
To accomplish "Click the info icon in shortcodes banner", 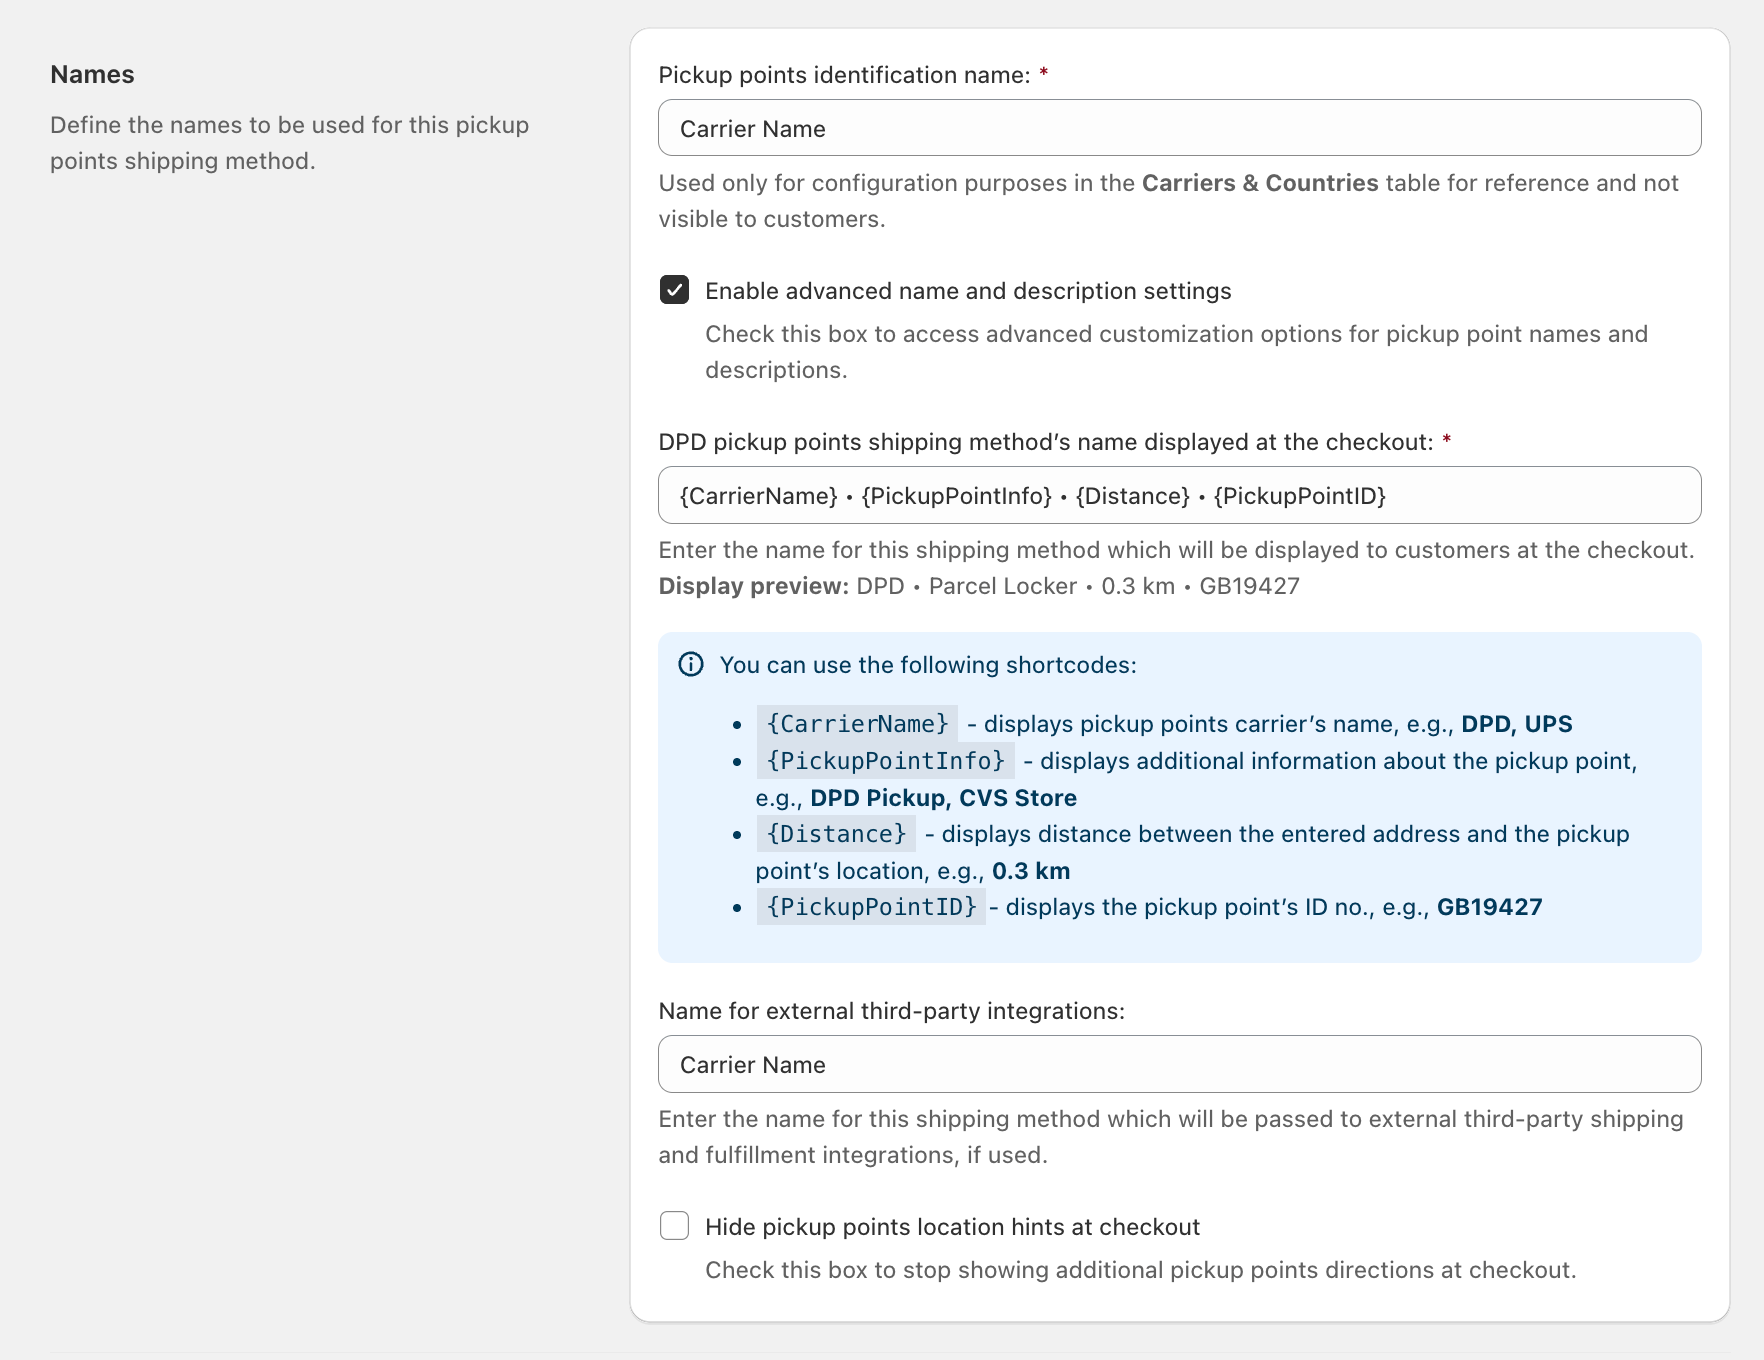I will [691, 665].
